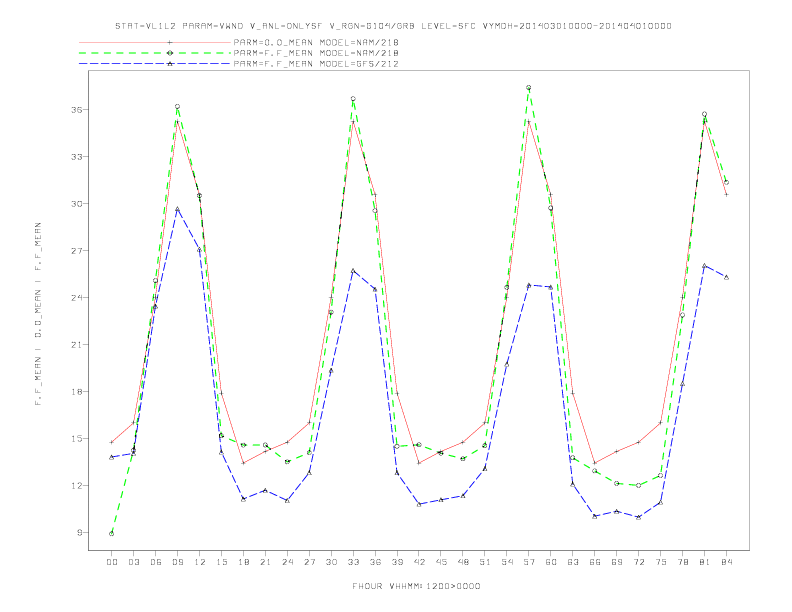Viewport: 792px width, 612px height.
Task: Click blue GFS triangle peak at hour 33
Action: click(353, 271)
